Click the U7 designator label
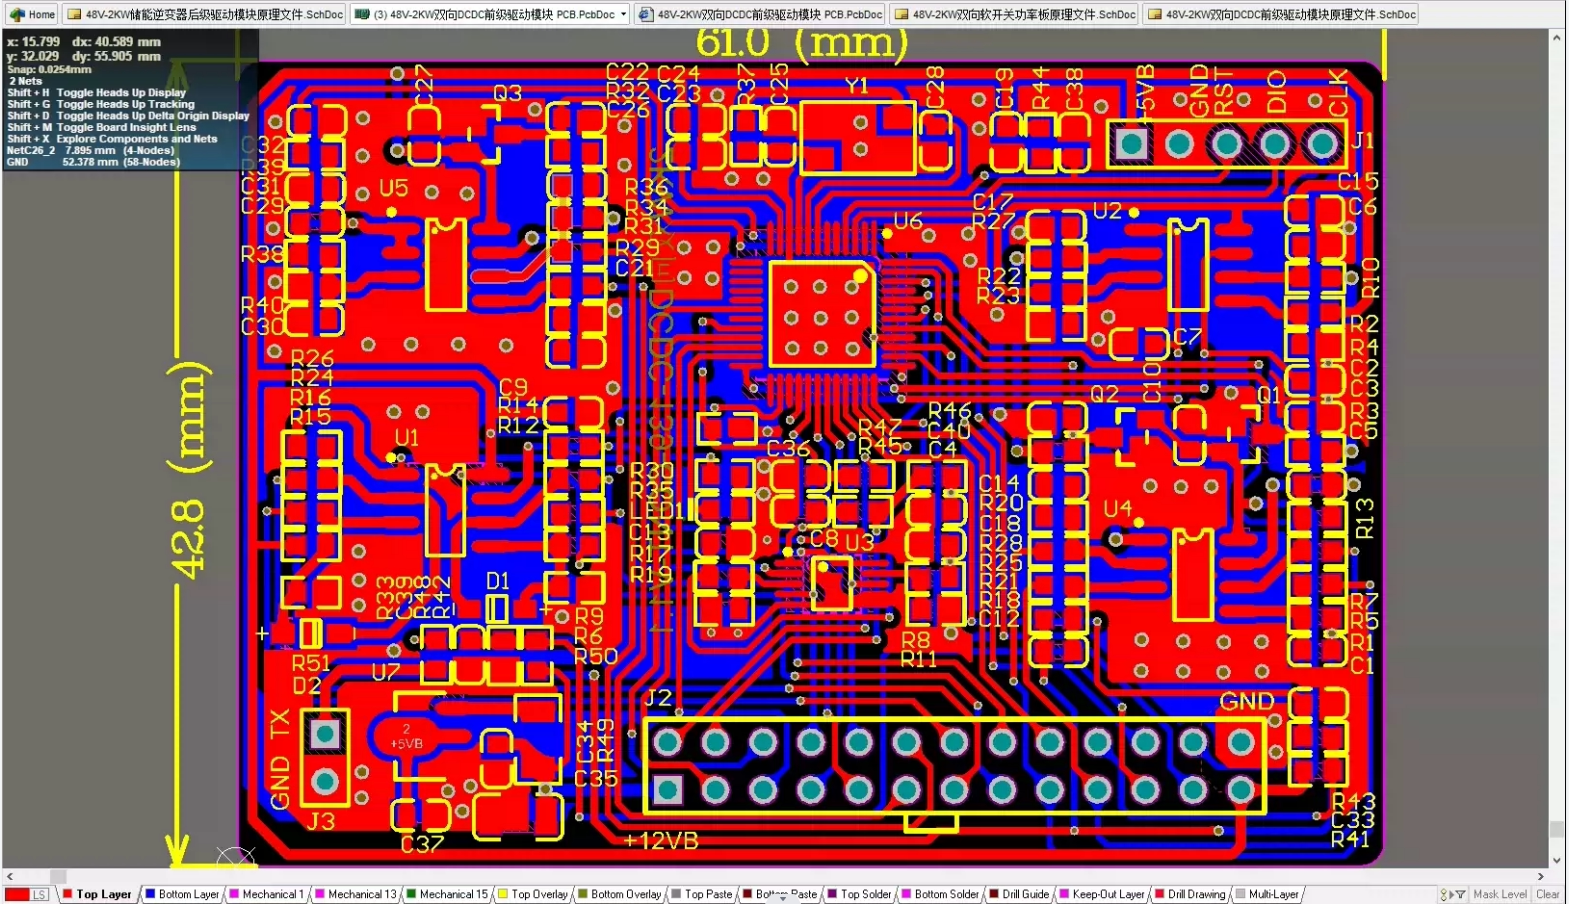 [385, 672]
